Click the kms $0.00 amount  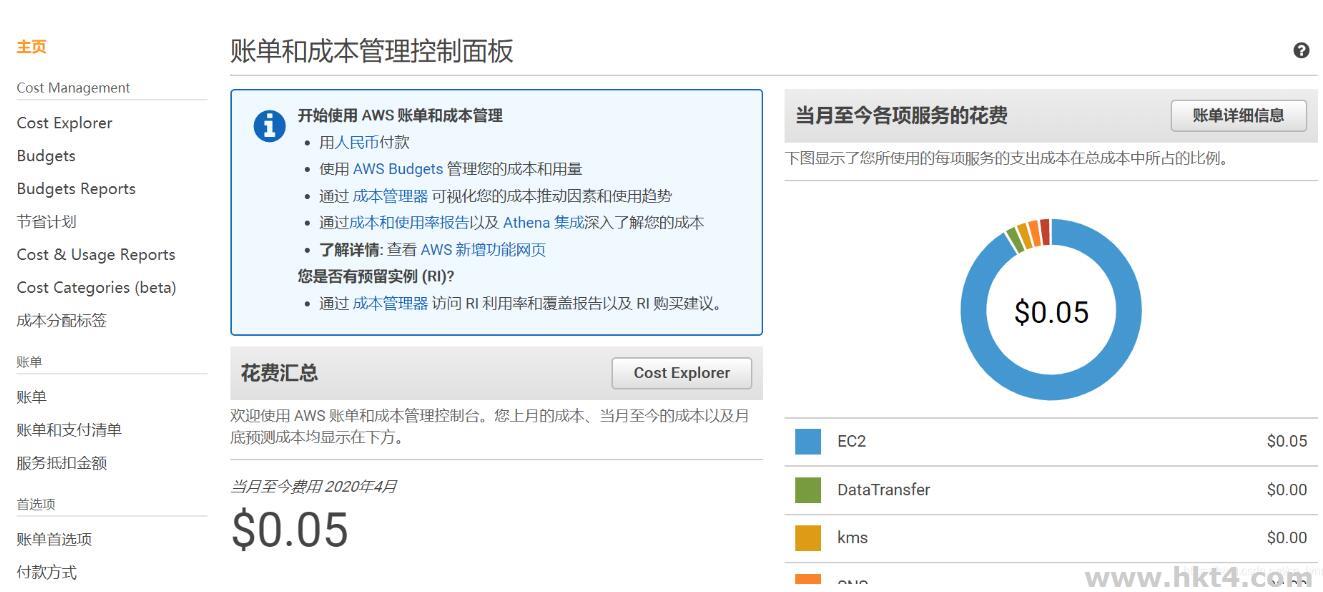click(1287, 538)
